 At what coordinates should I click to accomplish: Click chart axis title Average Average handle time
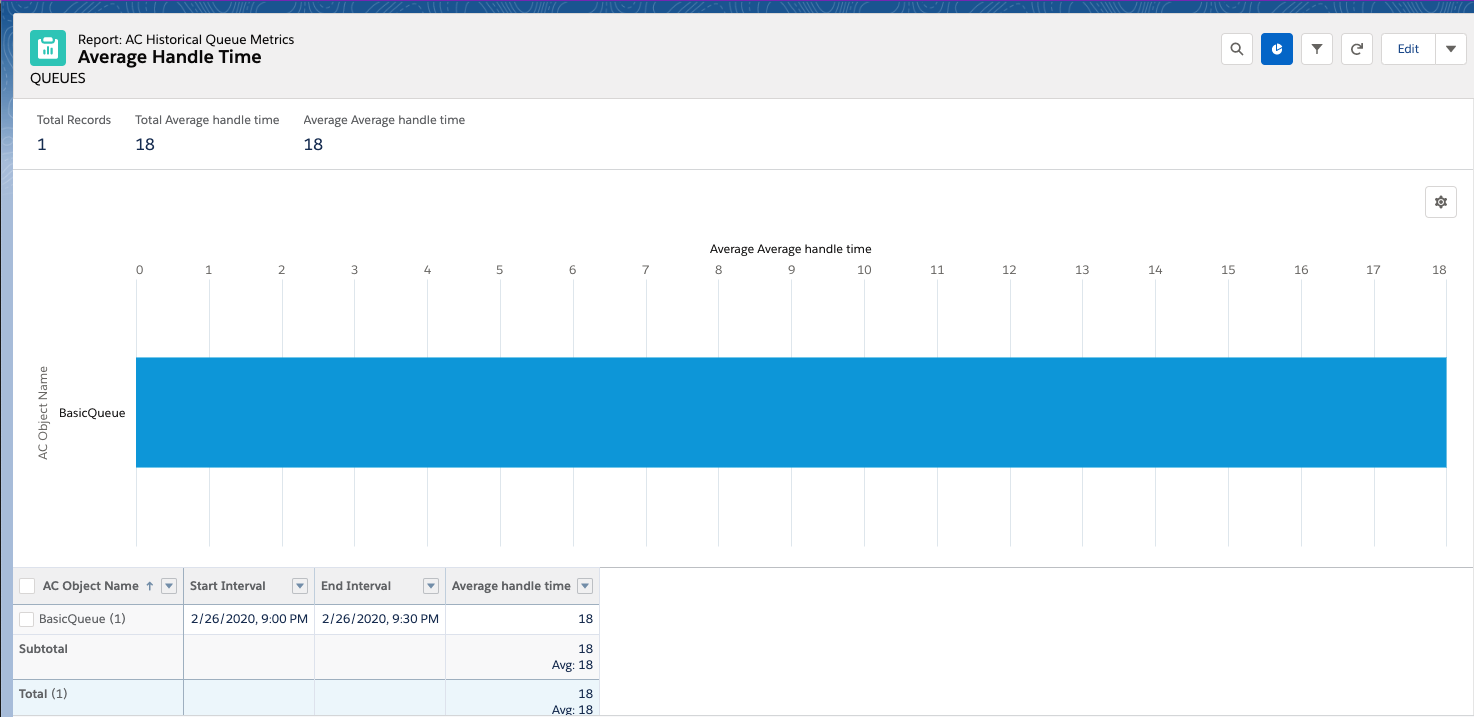tap(791, 248)
